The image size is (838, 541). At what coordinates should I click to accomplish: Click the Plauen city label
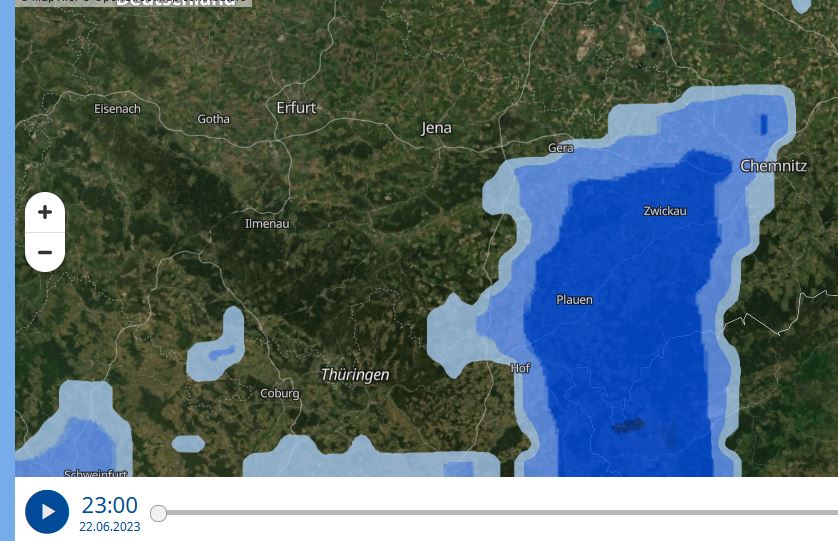[574, 299]
